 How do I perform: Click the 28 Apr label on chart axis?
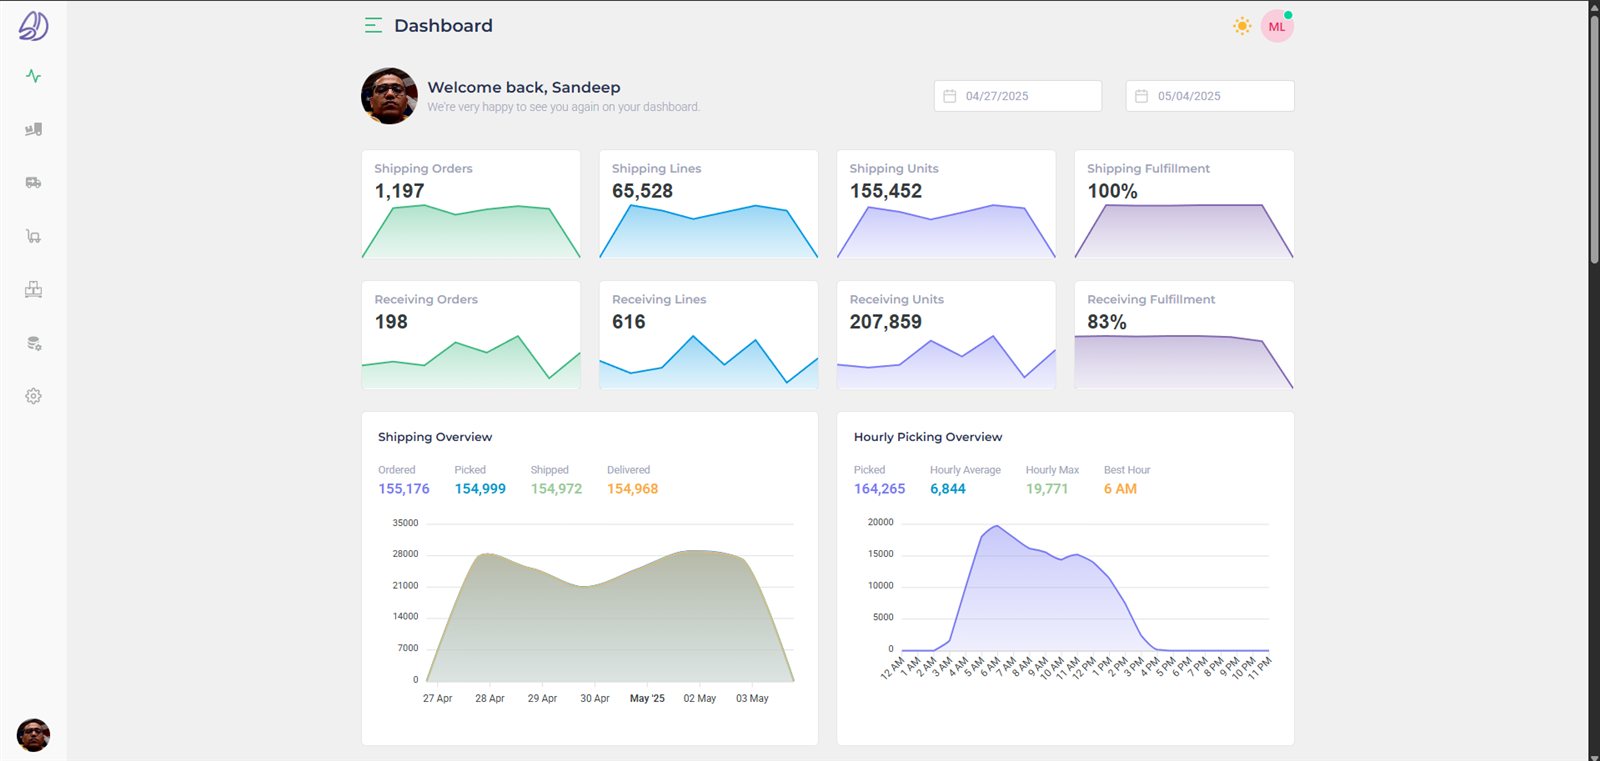[x=490, y=699]
